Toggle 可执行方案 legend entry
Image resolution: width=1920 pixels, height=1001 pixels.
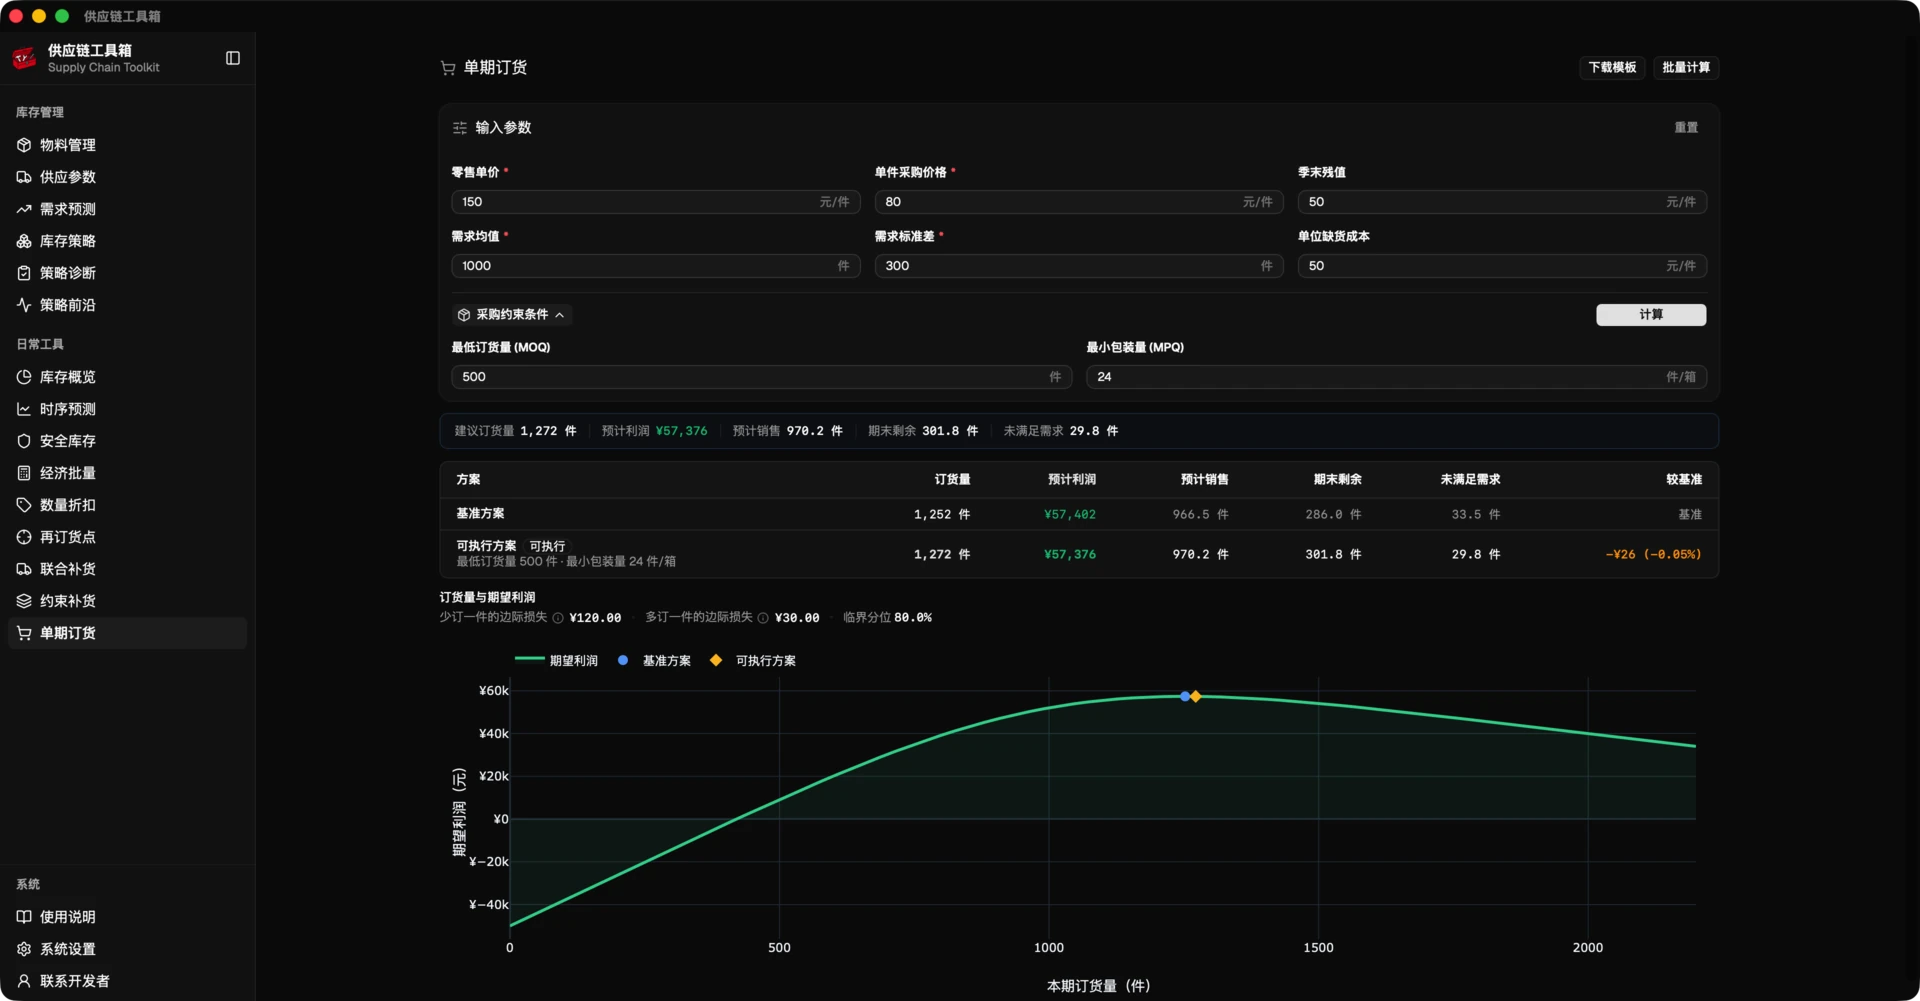pos(753,660)
